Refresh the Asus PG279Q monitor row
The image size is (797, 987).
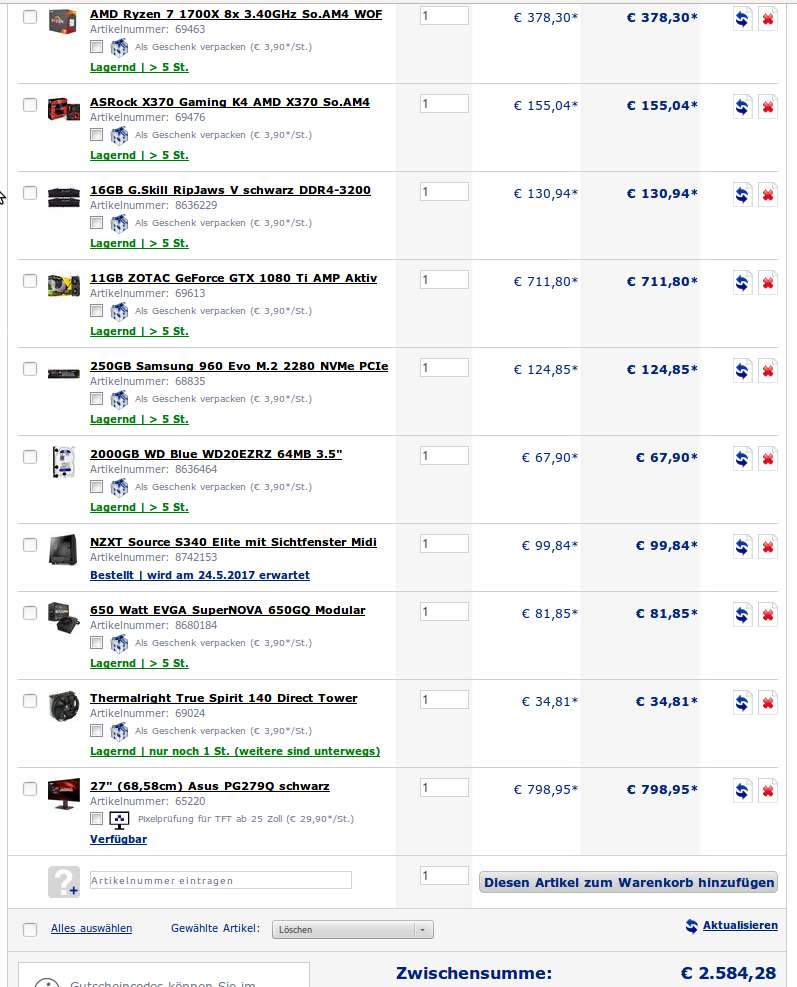pyautogui.click(x=742, y=792)
